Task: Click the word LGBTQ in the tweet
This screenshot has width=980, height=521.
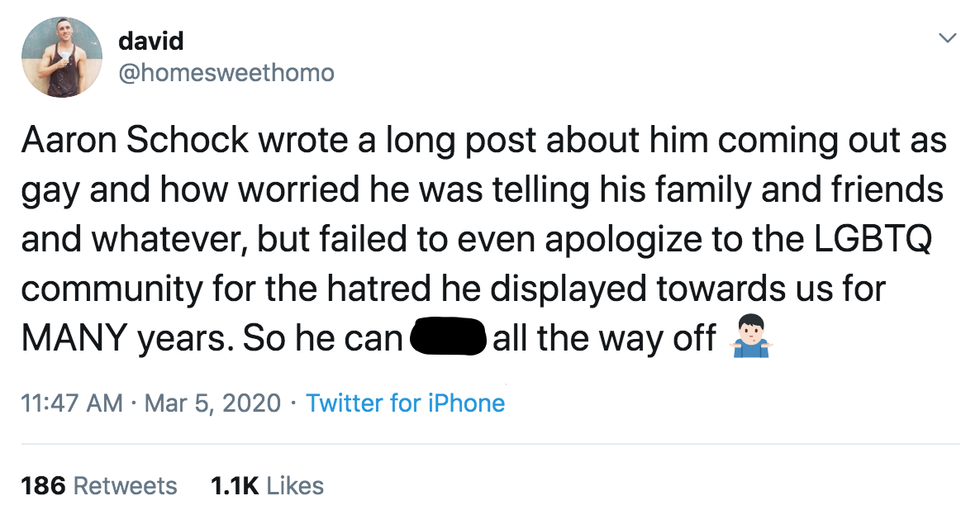Action: pos(880,240)
